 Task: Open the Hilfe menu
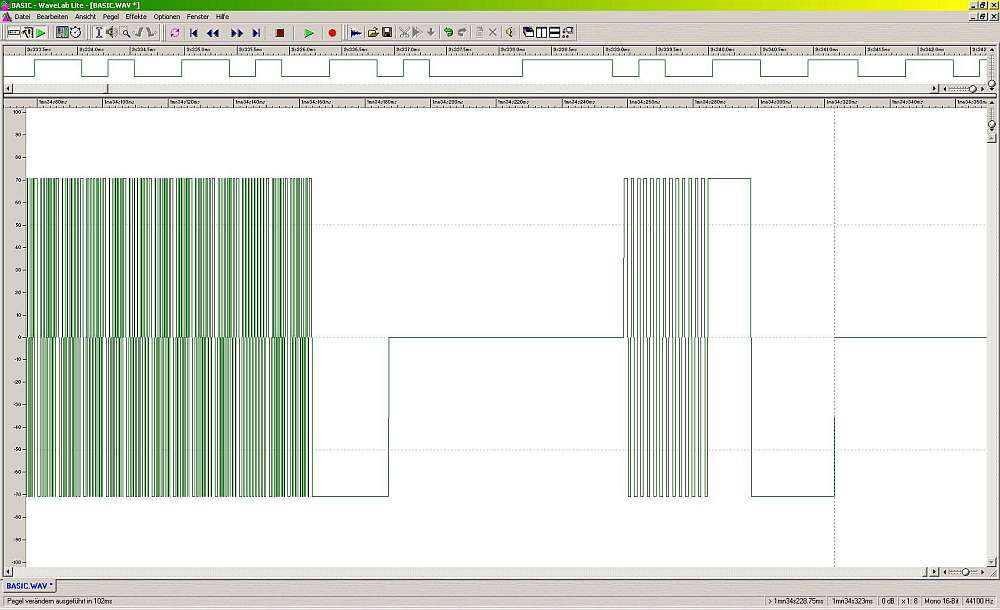(223, 17)
